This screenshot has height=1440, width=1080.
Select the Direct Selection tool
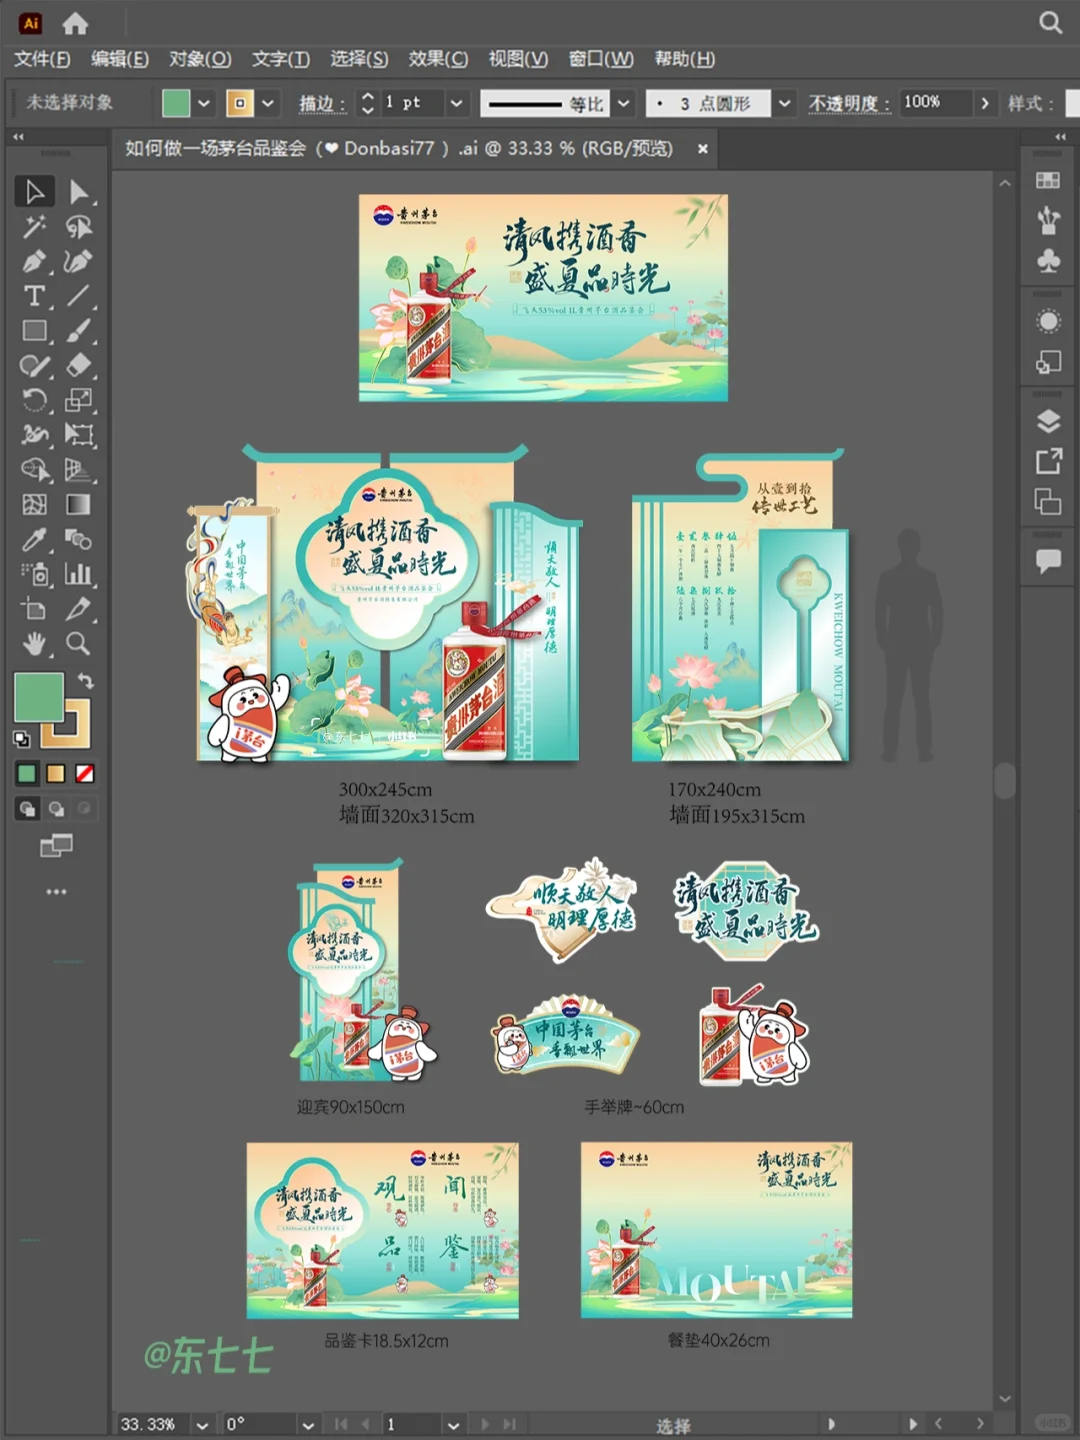[x=78, y=191]
